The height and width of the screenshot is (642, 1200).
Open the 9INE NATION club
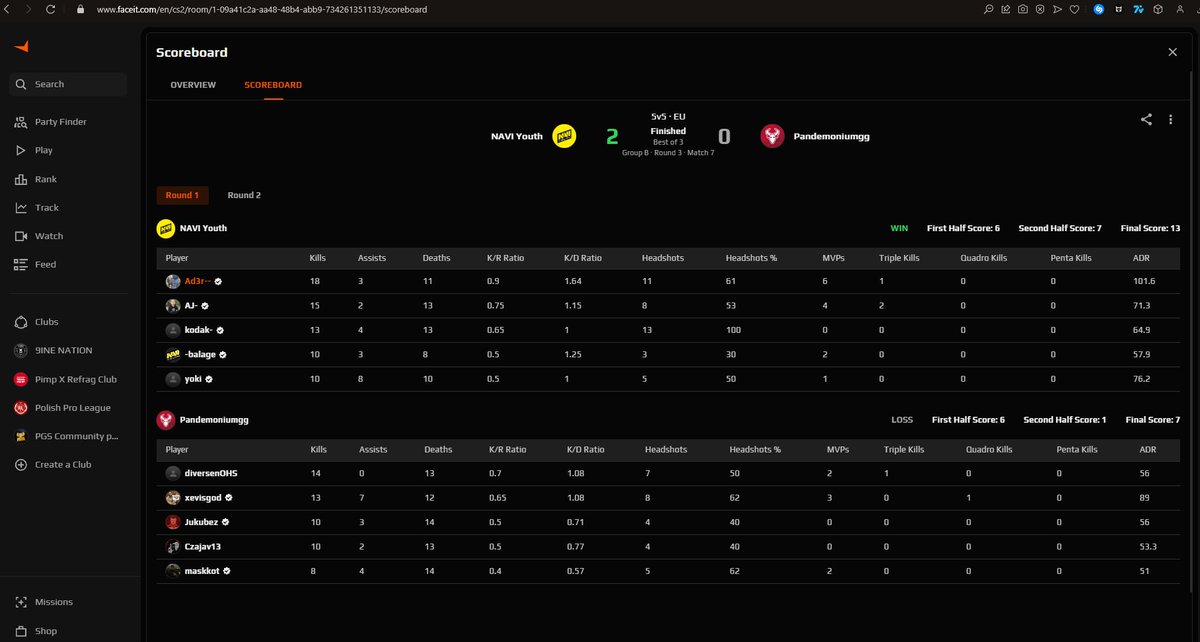pos(53,351)
